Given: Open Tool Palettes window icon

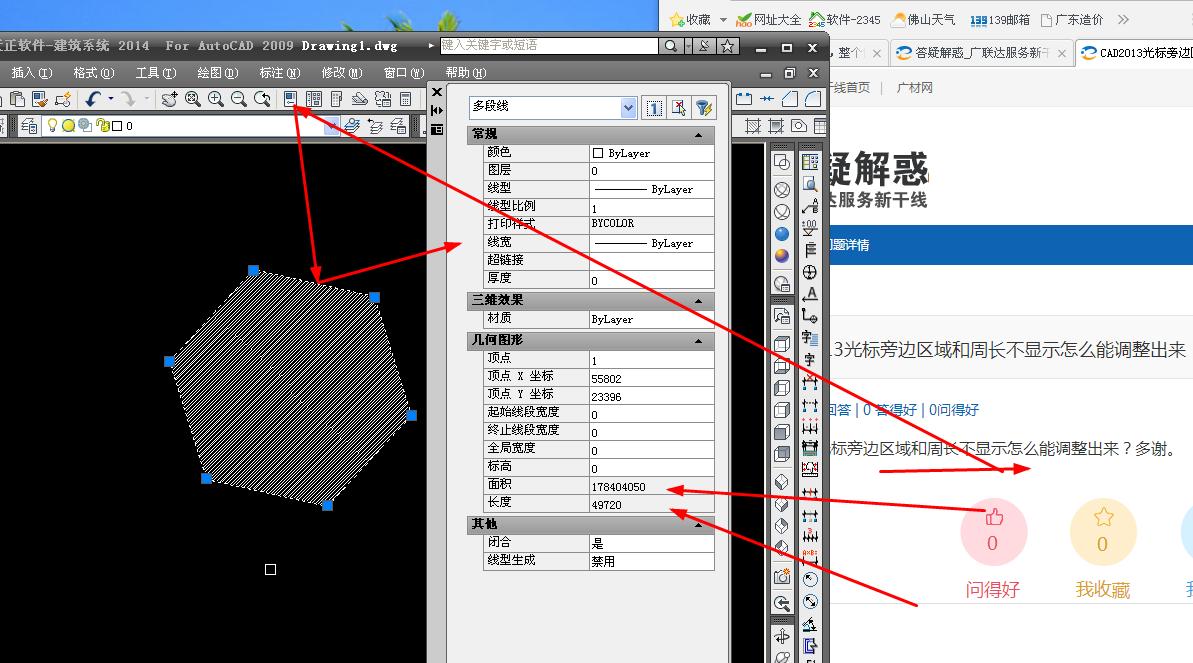Looking at the screenshot, I should [336, 99].
